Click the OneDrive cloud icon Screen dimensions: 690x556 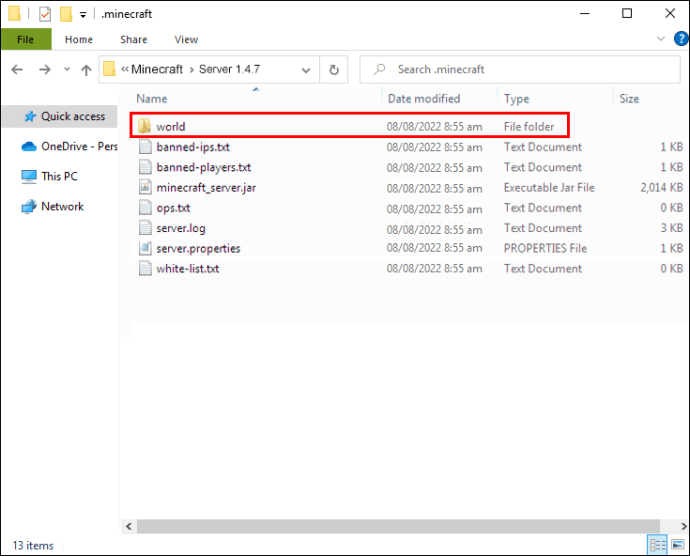click(29, 146)
